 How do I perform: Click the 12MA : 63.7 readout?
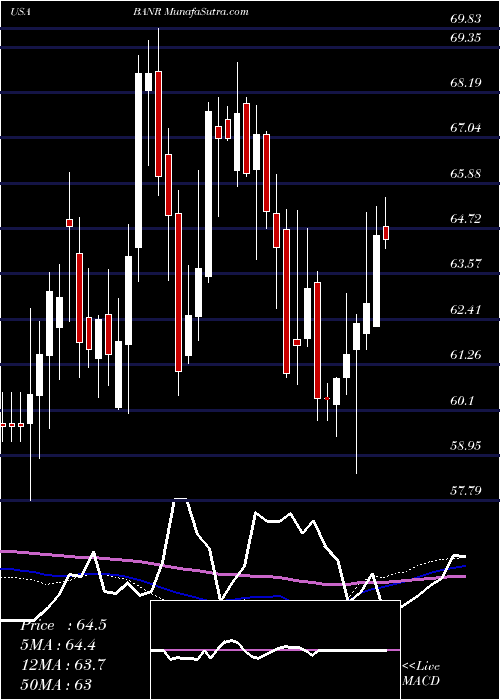click(x=63, y=665)
